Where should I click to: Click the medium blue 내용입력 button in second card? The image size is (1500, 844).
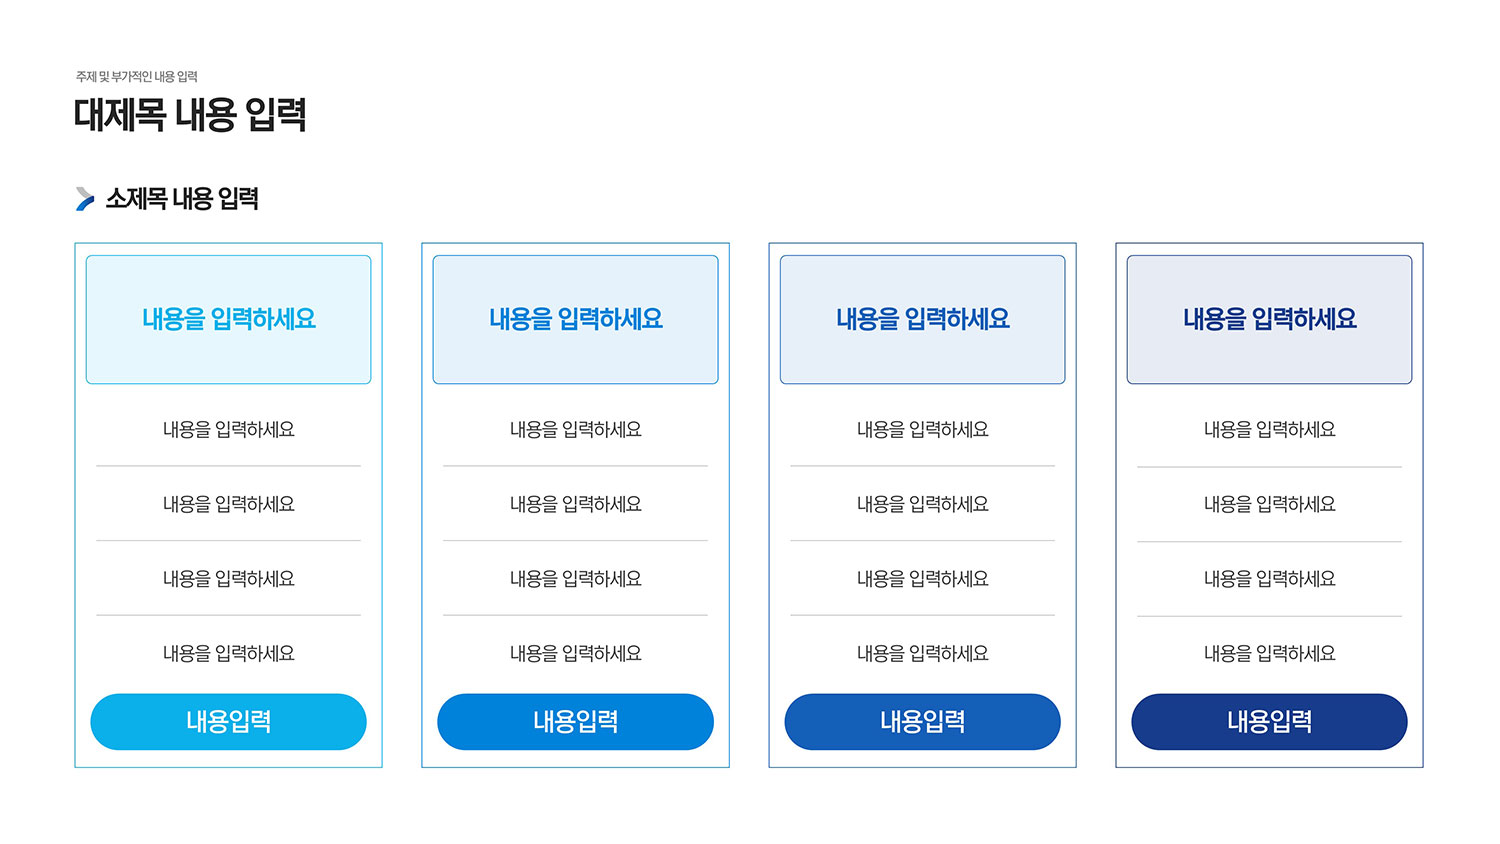click(575, 722)
